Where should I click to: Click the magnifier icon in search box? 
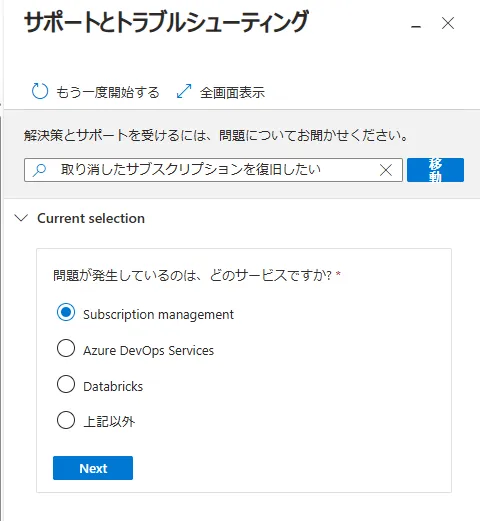click(x=40, y=170)
